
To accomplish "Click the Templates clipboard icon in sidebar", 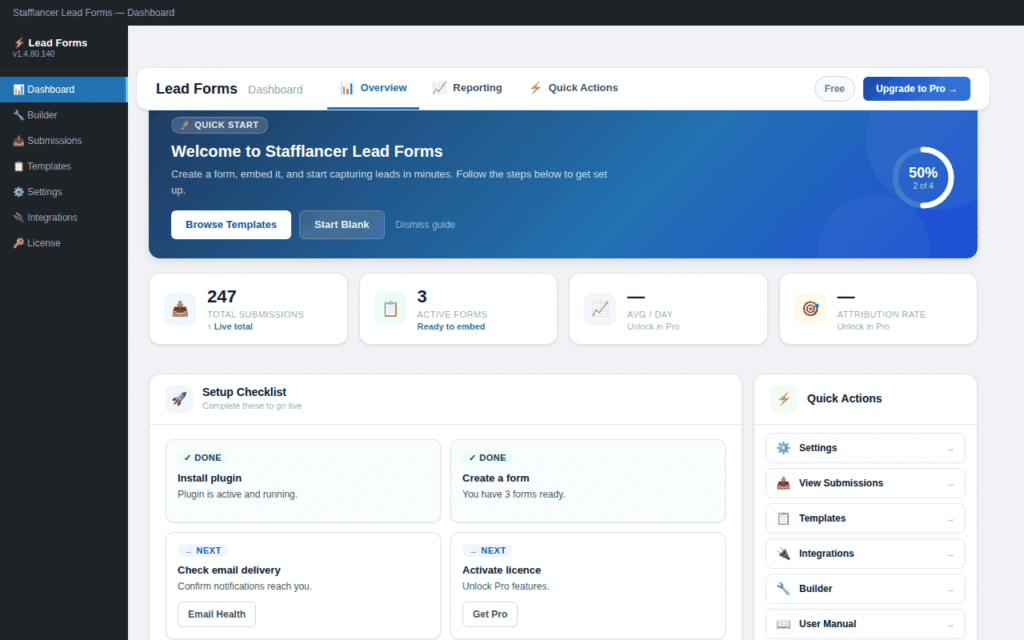I will (x=18, y=166).
